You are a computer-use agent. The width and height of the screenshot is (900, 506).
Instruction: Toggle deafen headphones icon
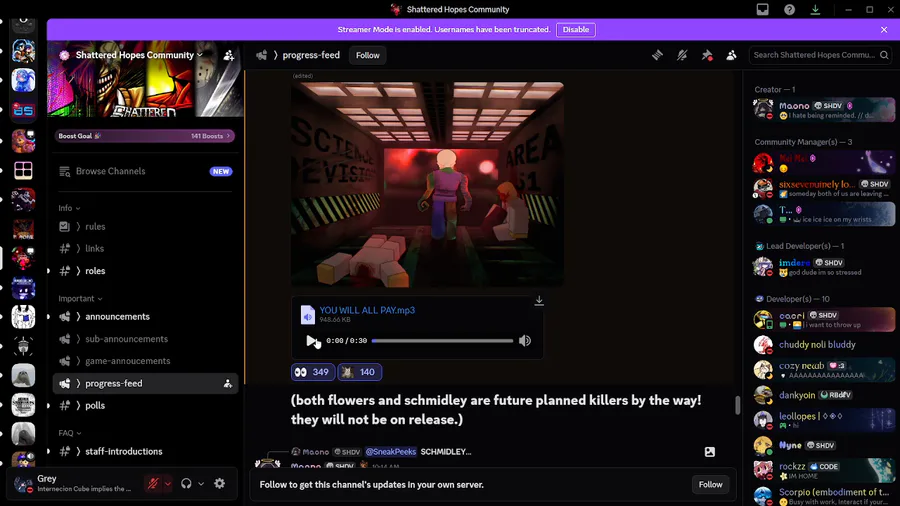coord(186,484)
